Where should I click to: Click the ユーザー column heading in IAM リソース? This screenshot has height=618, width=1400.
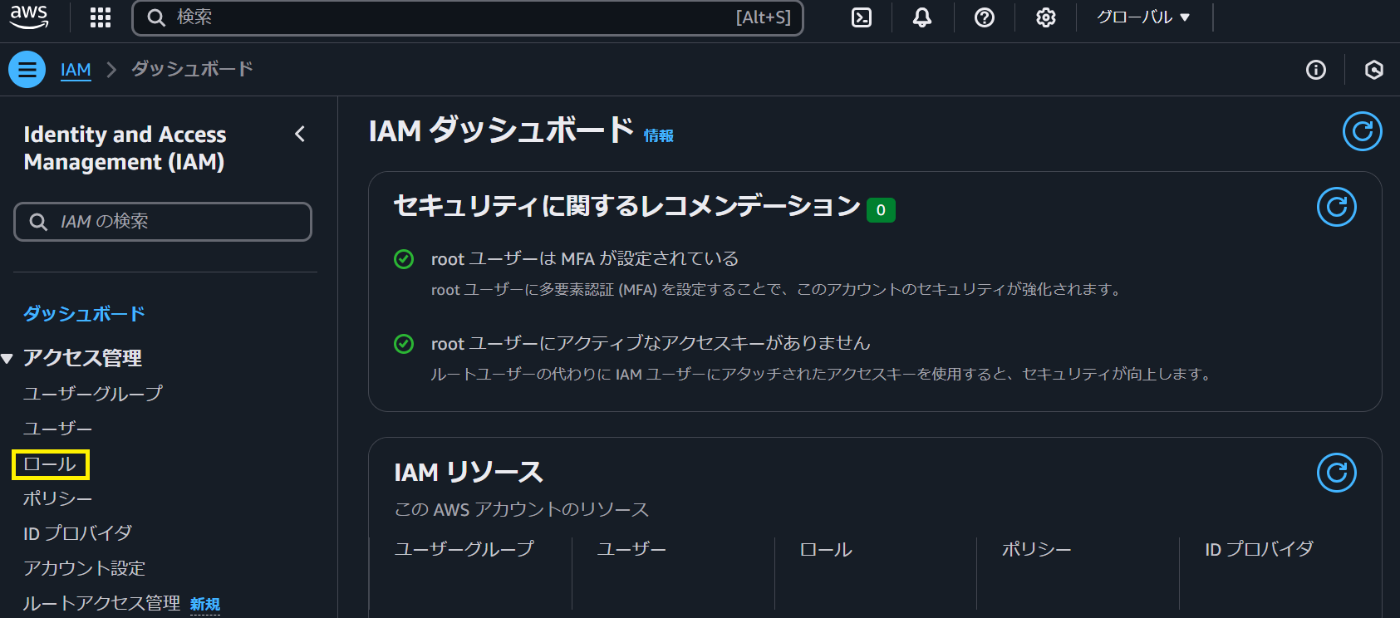(x=631, y=549)
